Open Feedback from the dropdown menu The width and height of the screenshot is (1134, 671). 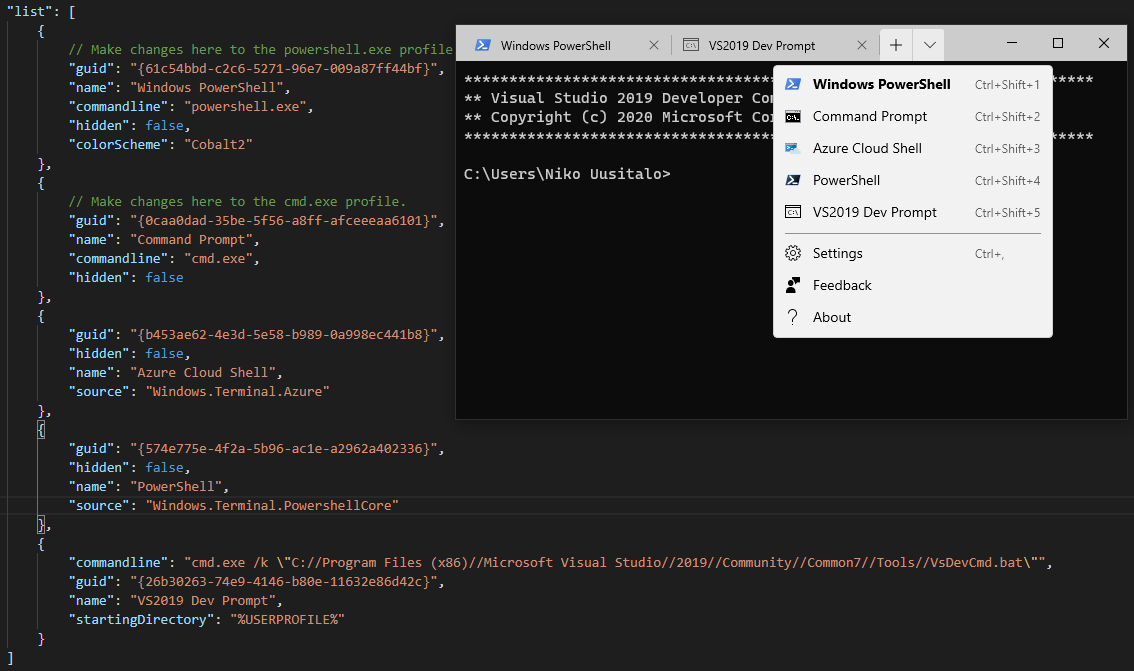913,285
